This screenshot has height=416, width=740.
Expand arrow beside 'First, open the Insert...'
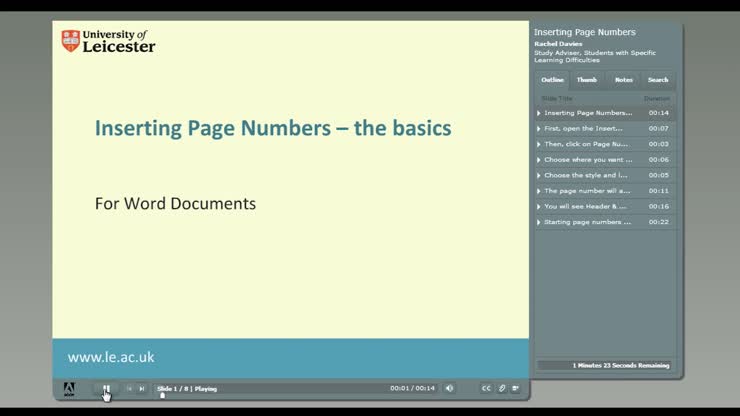pos(538,128)
